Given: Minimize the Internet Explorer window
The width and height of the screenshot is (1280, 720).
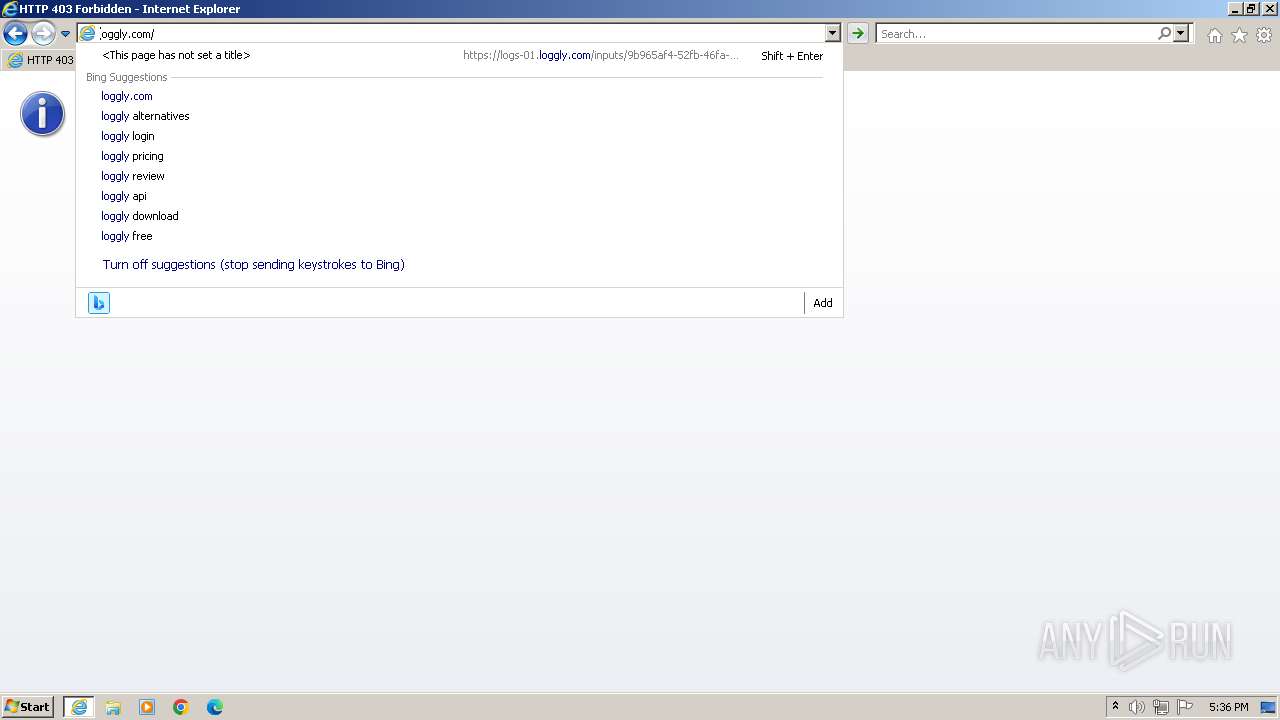Looking at the screenshot, I should (1235, 9).
